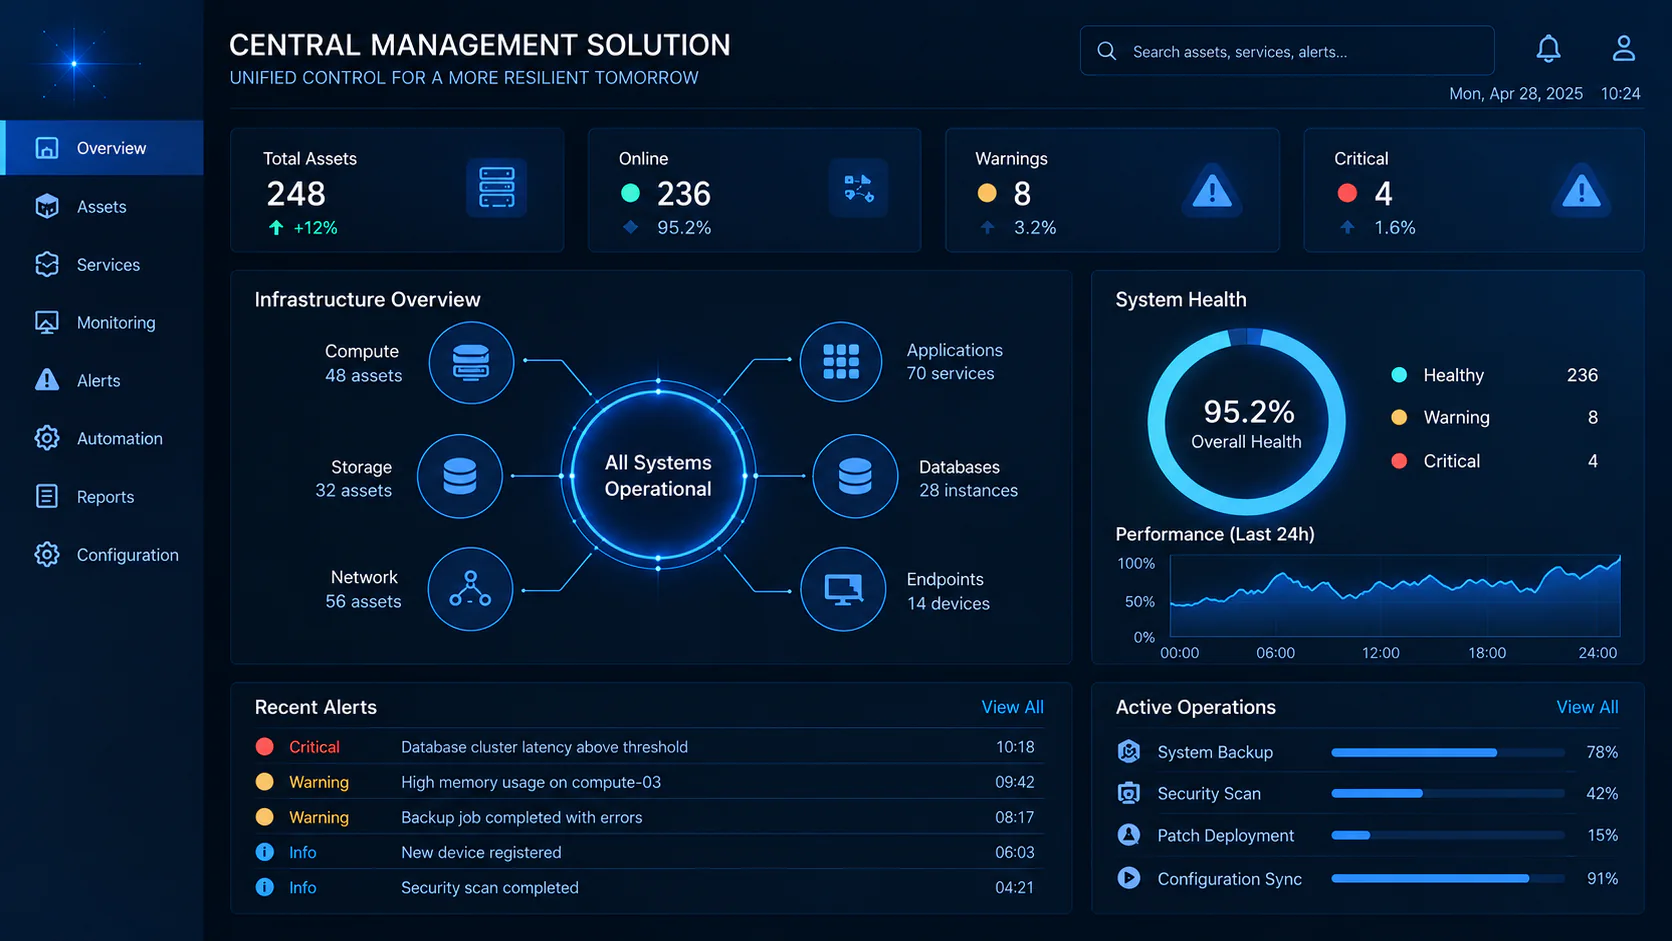This screenshot has width=1672, height=941.
Task: Select the Databases node icon
Action: 855,476
